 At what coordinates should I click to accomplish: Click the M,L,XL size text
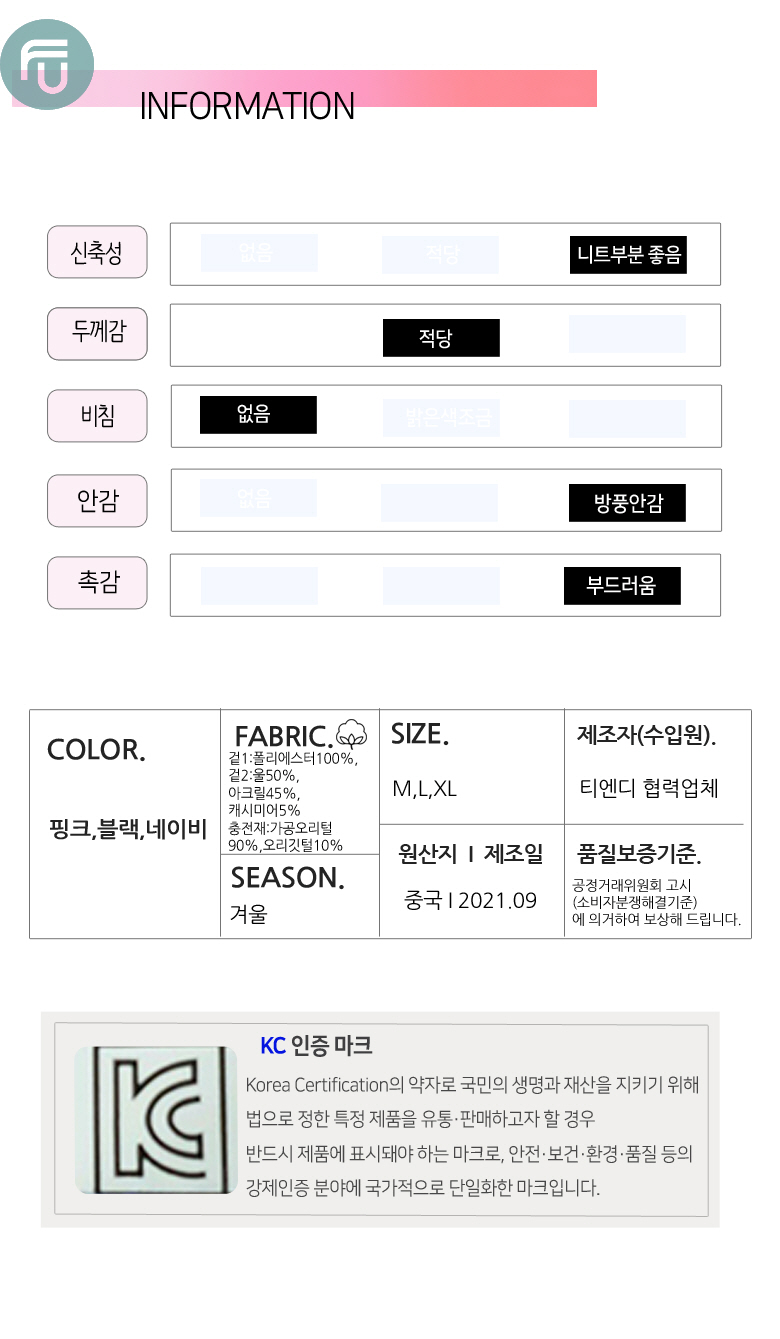(424, 789)
